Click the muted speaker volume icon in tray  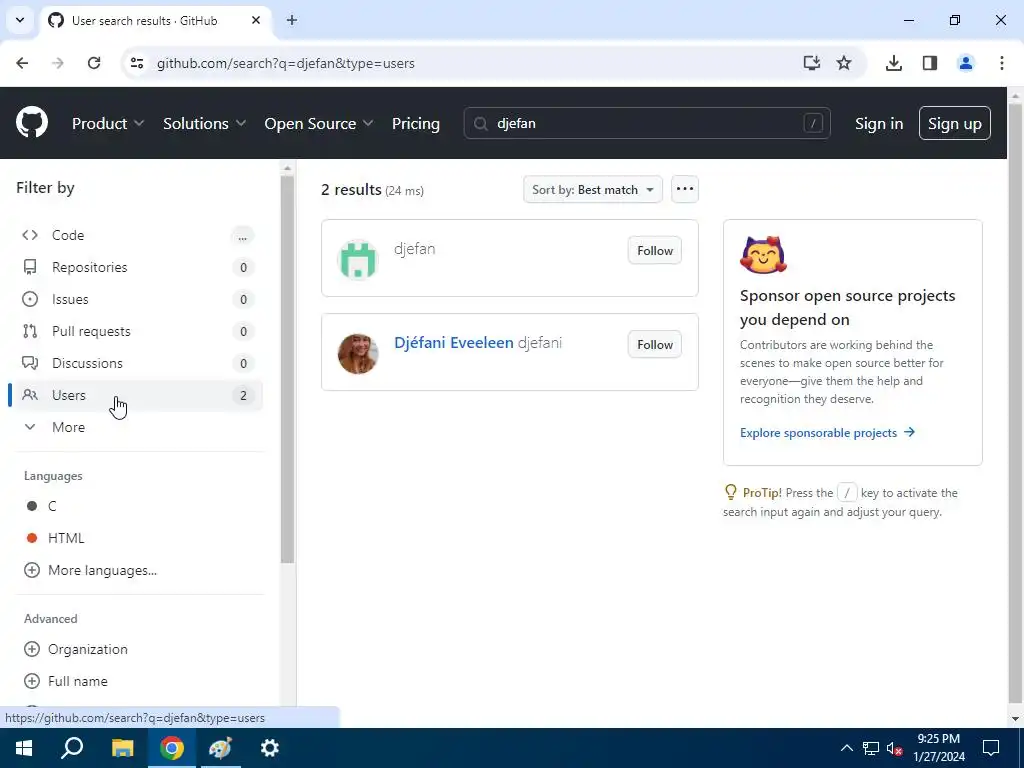click(x=894, y=748)
